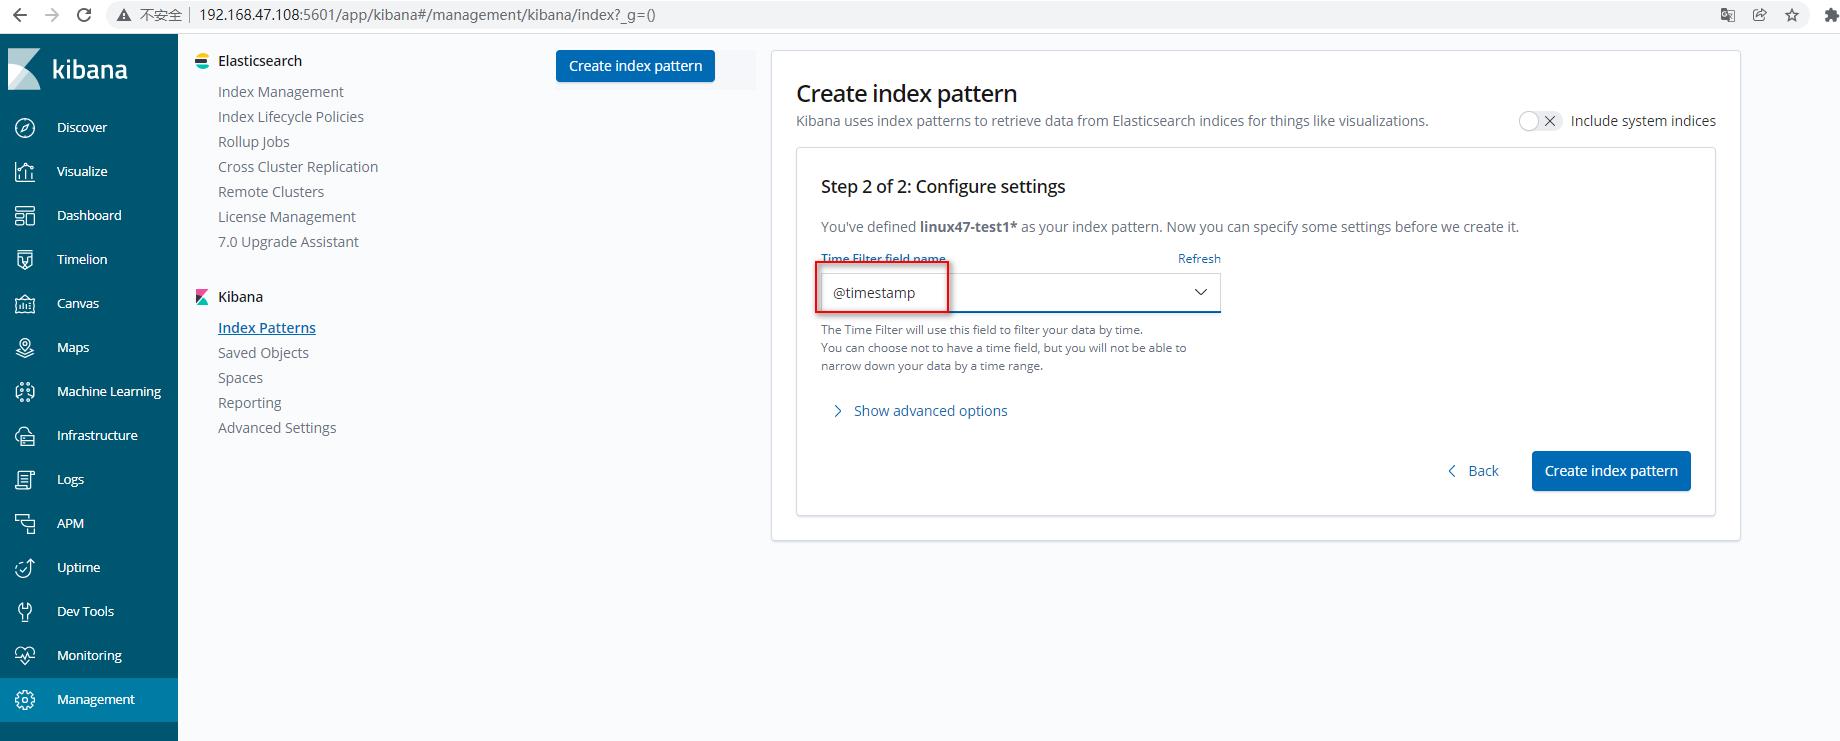Open Cross Cluster Replication
The height and width of the screenshot is (741, 1840).
coord(298,167)
